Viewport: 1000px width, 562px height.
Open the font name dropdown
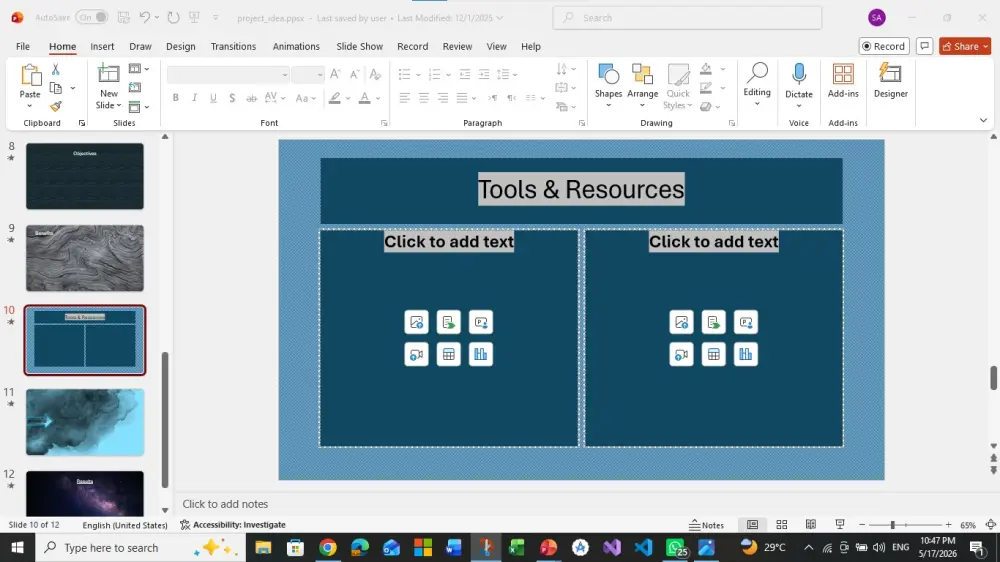[x=284, y=75]
